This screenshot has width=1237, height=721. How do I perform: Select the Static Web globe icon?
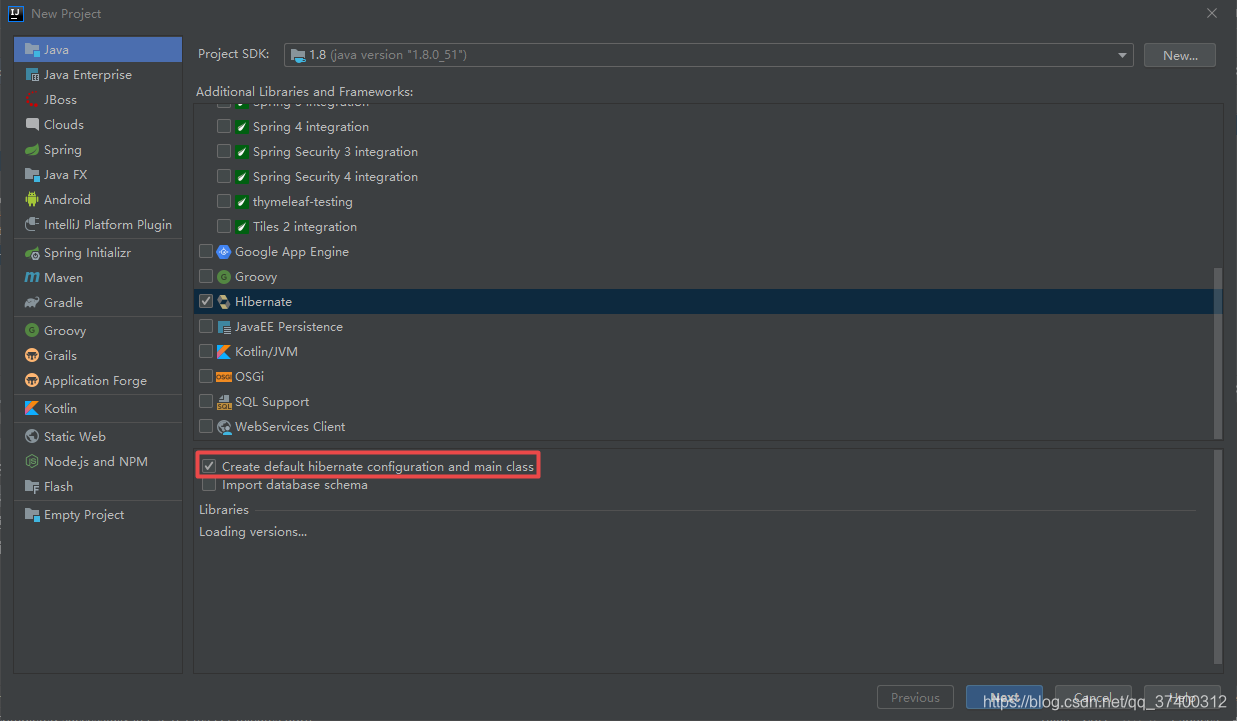tap(33, 436)
